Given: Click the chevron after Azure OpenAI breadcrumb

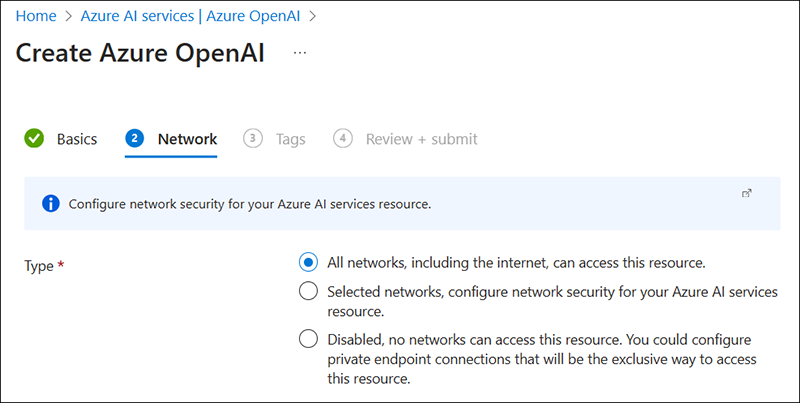Looking at the screenshot, I should tap(313, 16).
